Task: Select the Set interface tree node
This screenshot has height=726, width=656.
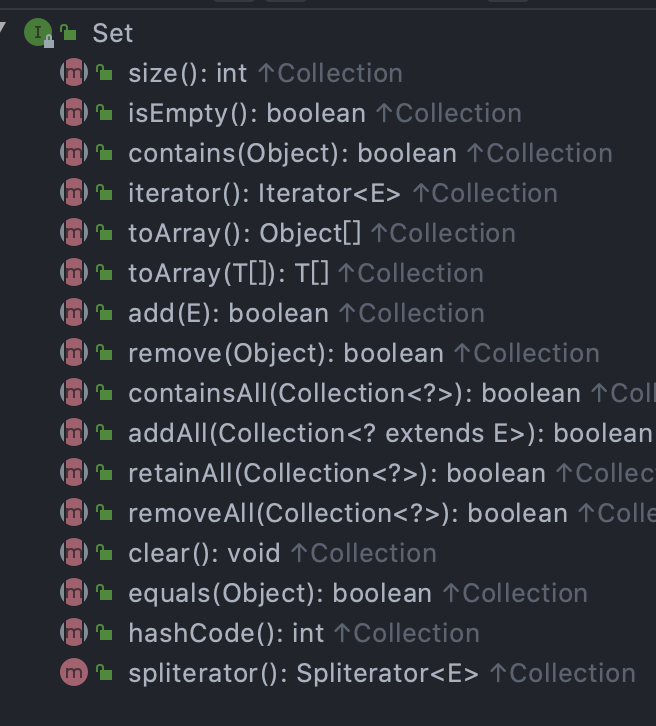Action: [x=112, y=33]
